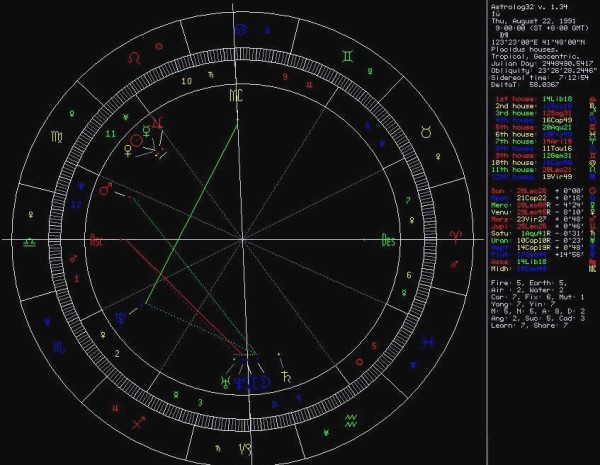Click the yellow Virgo sign glyph

coord(57,137)
